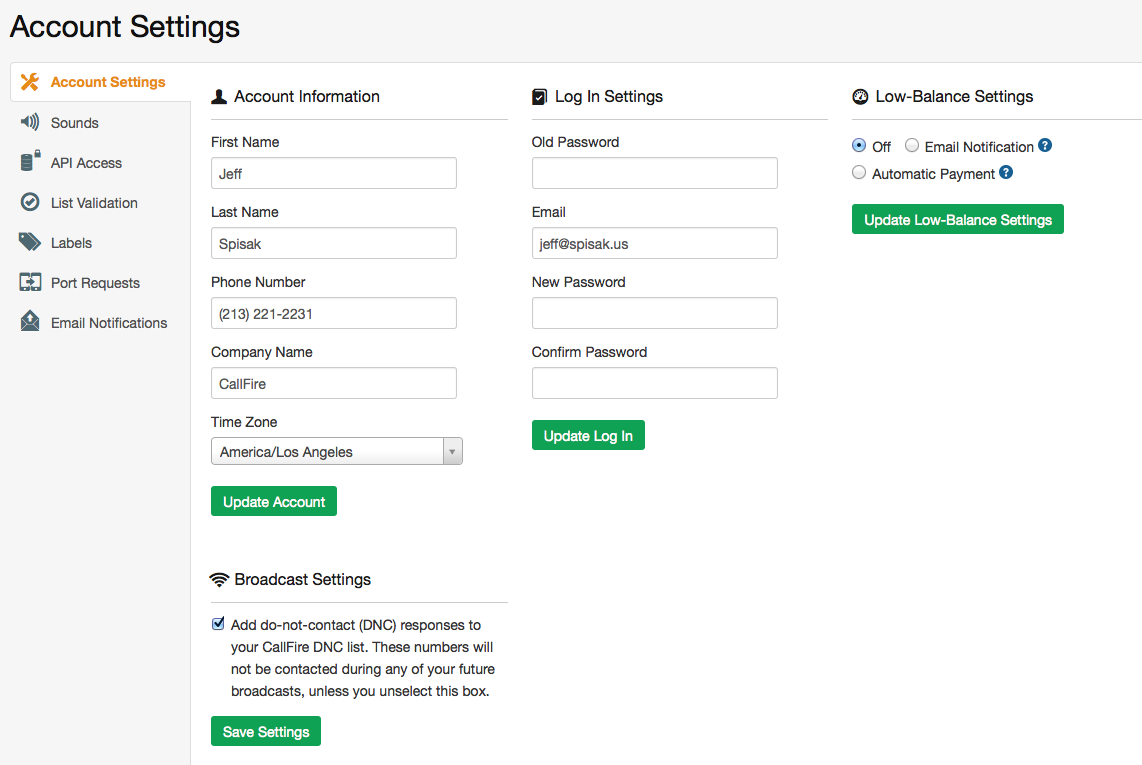Focus the Old Password input field
The width and height of the screenshot is (1142, 765).
pyautogui.click(x=654, y=173)
